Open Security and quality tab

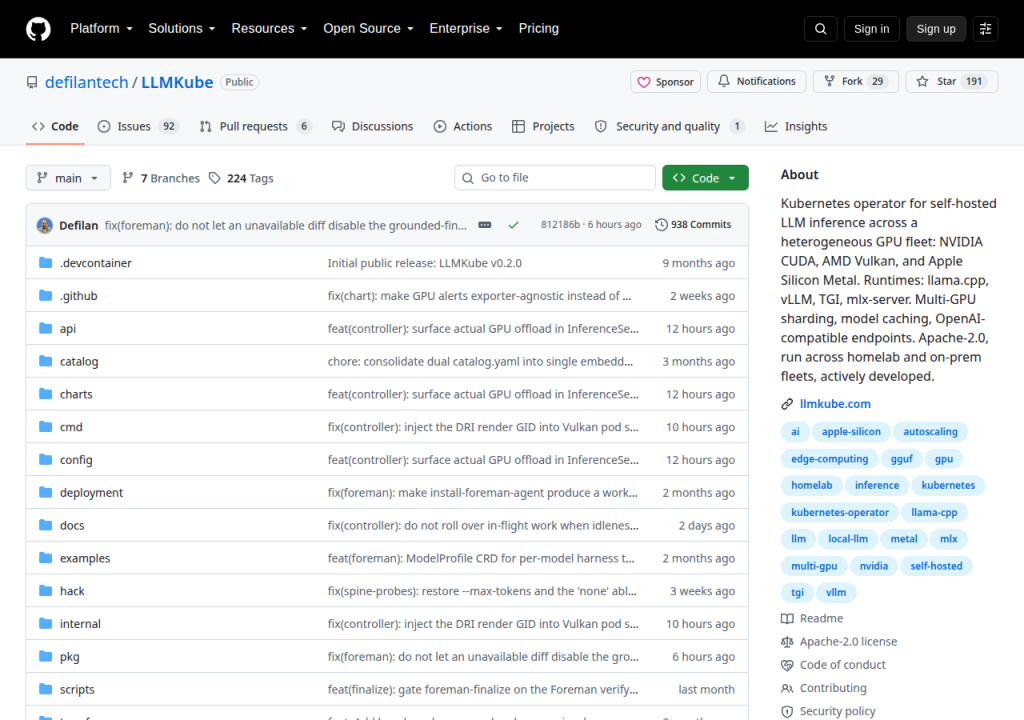[669, 126]
